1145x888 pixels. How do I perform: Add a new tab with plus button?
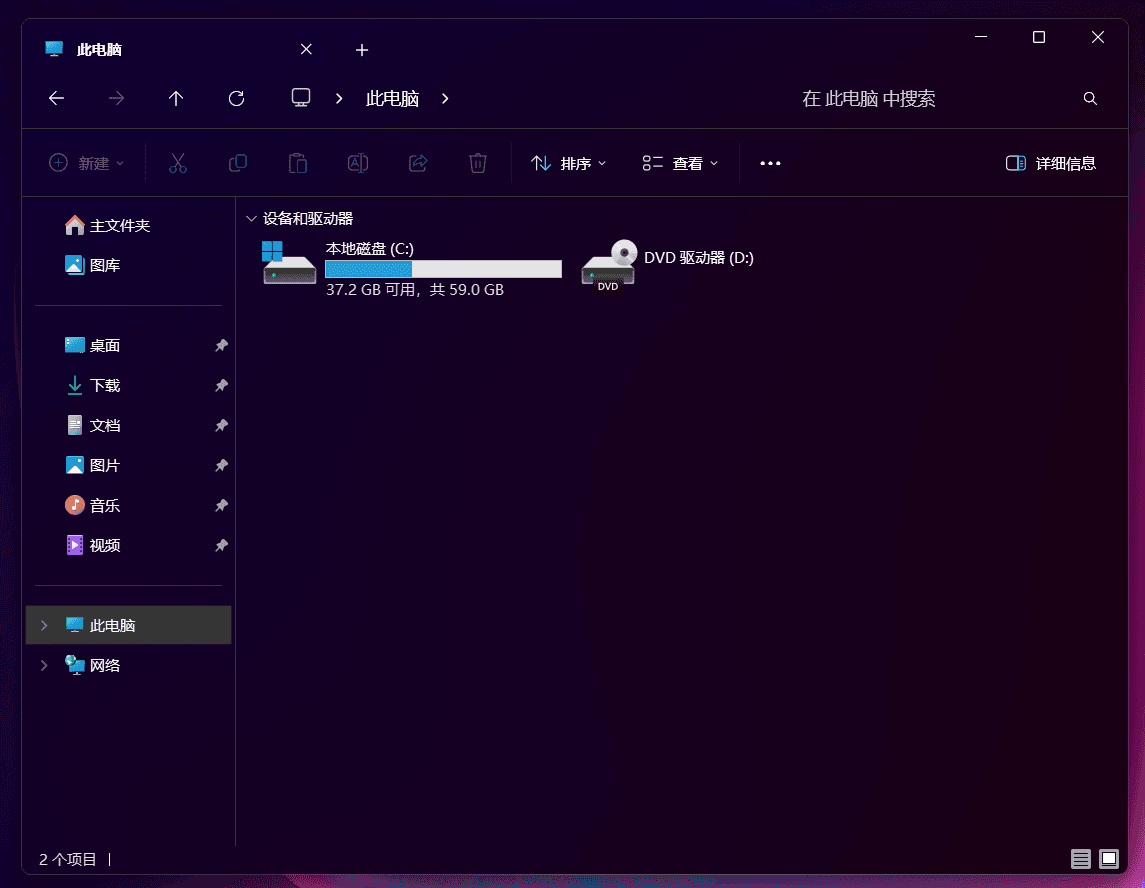(x=361, y=50)
